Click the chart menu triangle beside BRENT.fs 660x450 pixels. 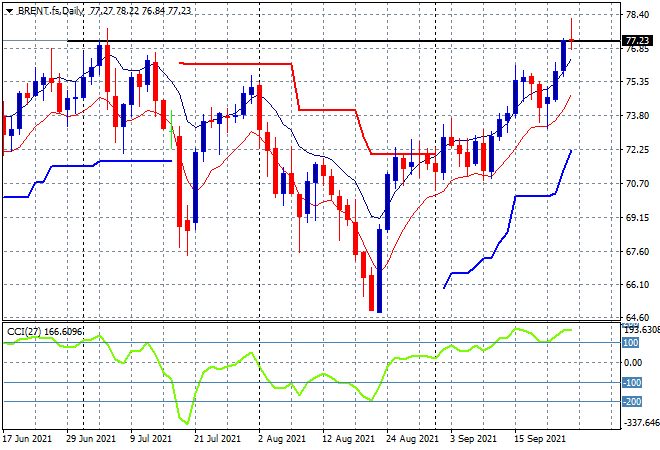[9, 11]
